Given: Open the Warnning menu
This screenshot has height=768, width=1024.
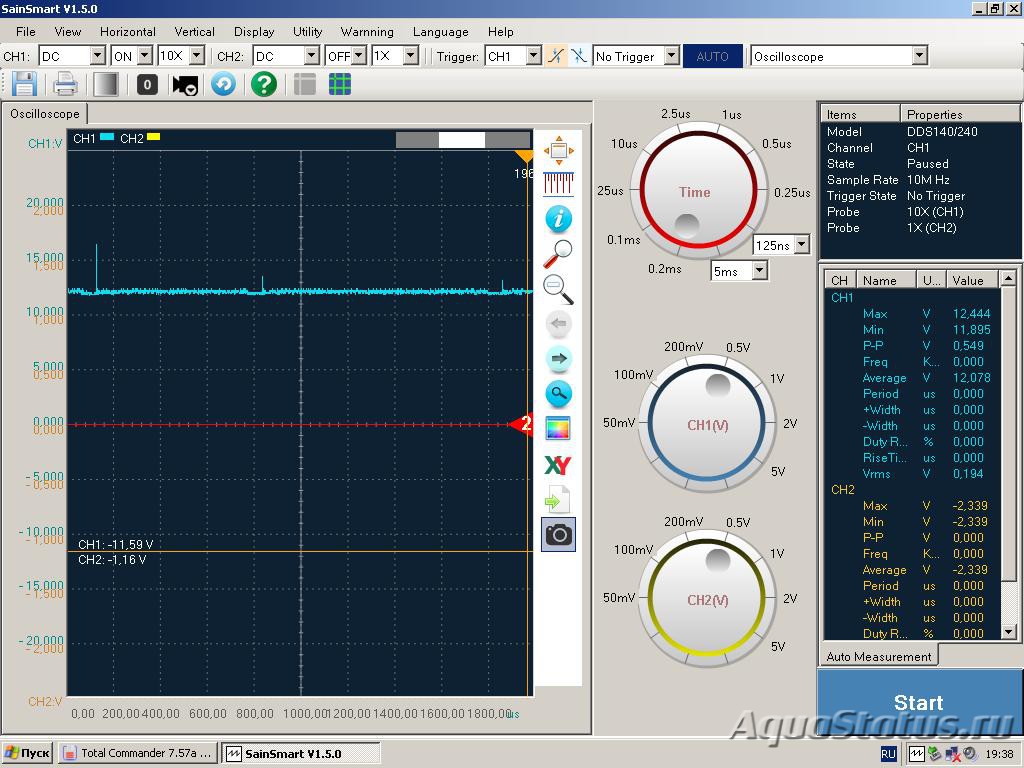Looking at the screenshot, I should [x=367, y=31].
